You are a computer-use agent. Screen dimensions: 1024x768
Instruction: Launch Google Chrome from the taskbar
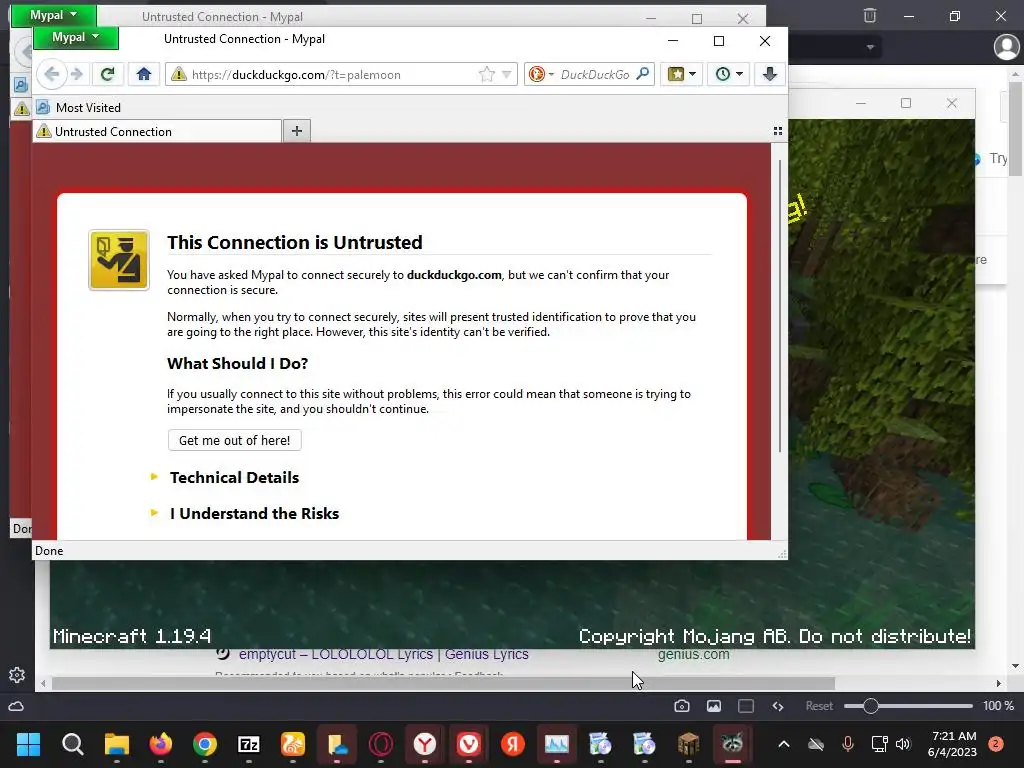[x=204, y=744]
